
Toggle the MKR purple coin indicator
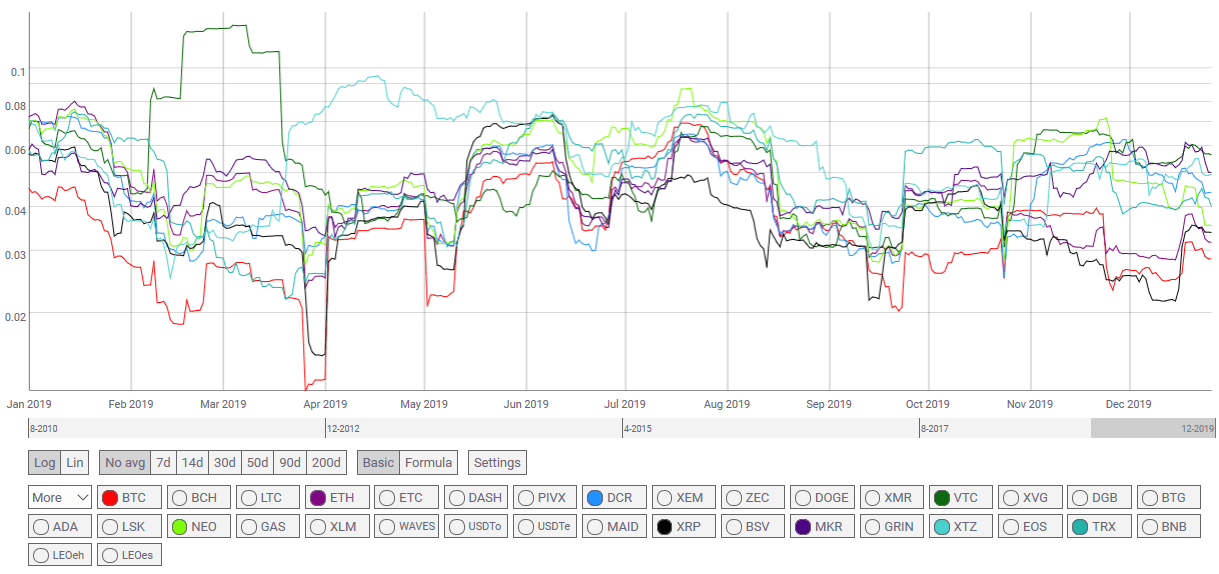(x=803, y=526)
